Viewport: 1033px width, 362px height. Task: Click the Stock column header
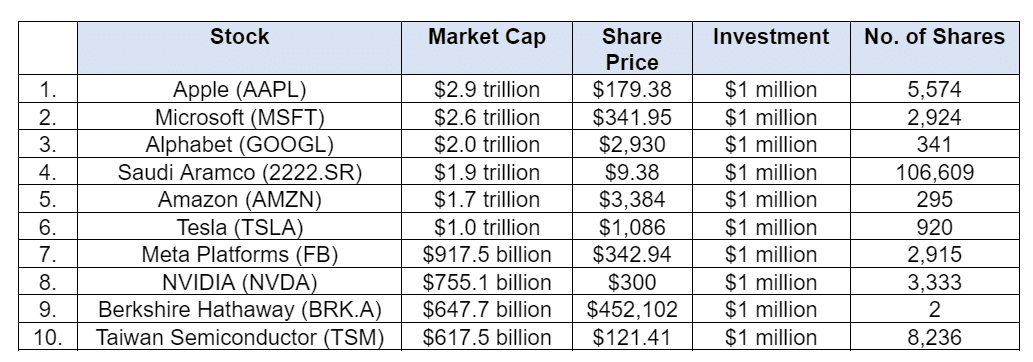pos(239,48)
